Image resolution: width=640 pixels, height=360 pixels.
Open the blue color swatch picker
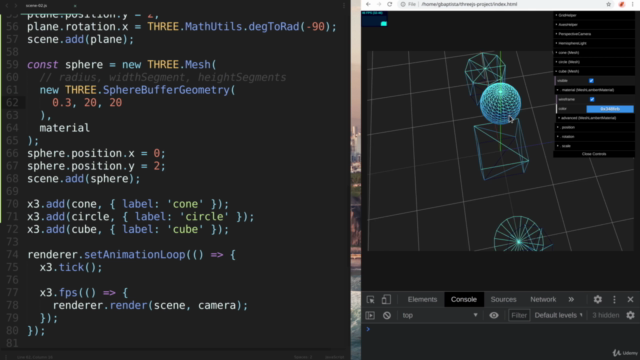point(610,109)
